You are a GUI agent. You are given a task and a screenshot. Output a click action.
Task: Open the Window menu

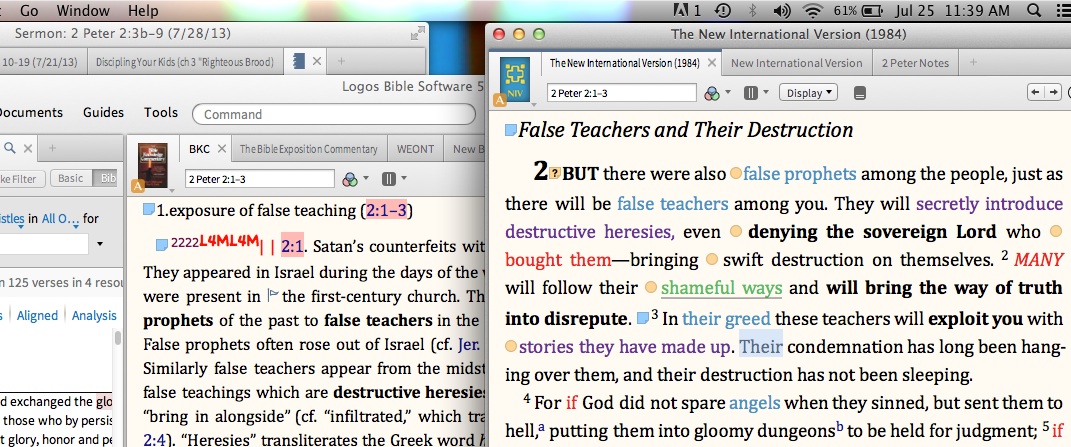83,10
